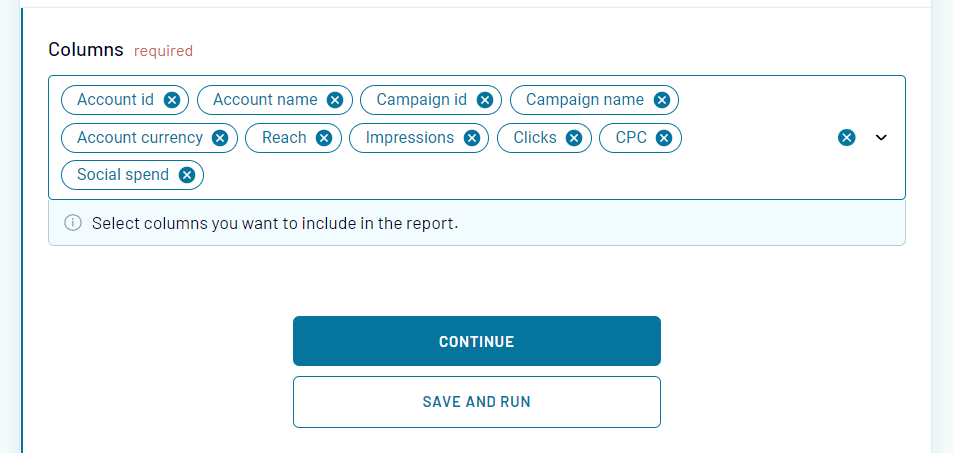Click the Social spend tag label

point(122,175)
